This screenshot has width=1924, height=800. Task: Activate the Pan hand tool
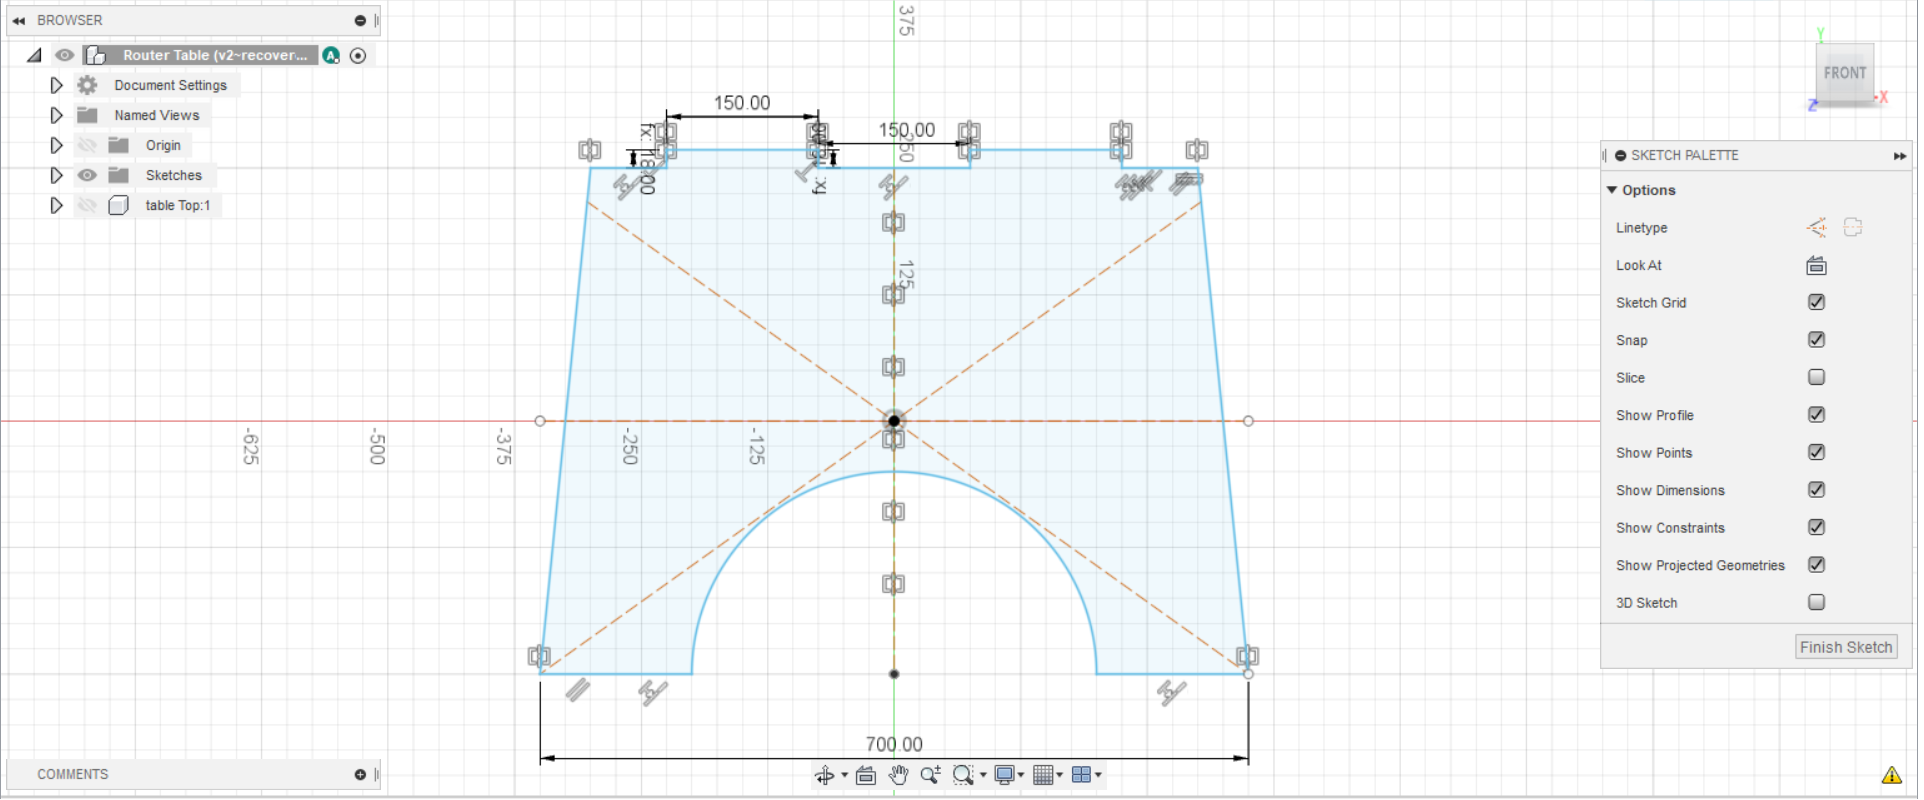coord(898,775)
